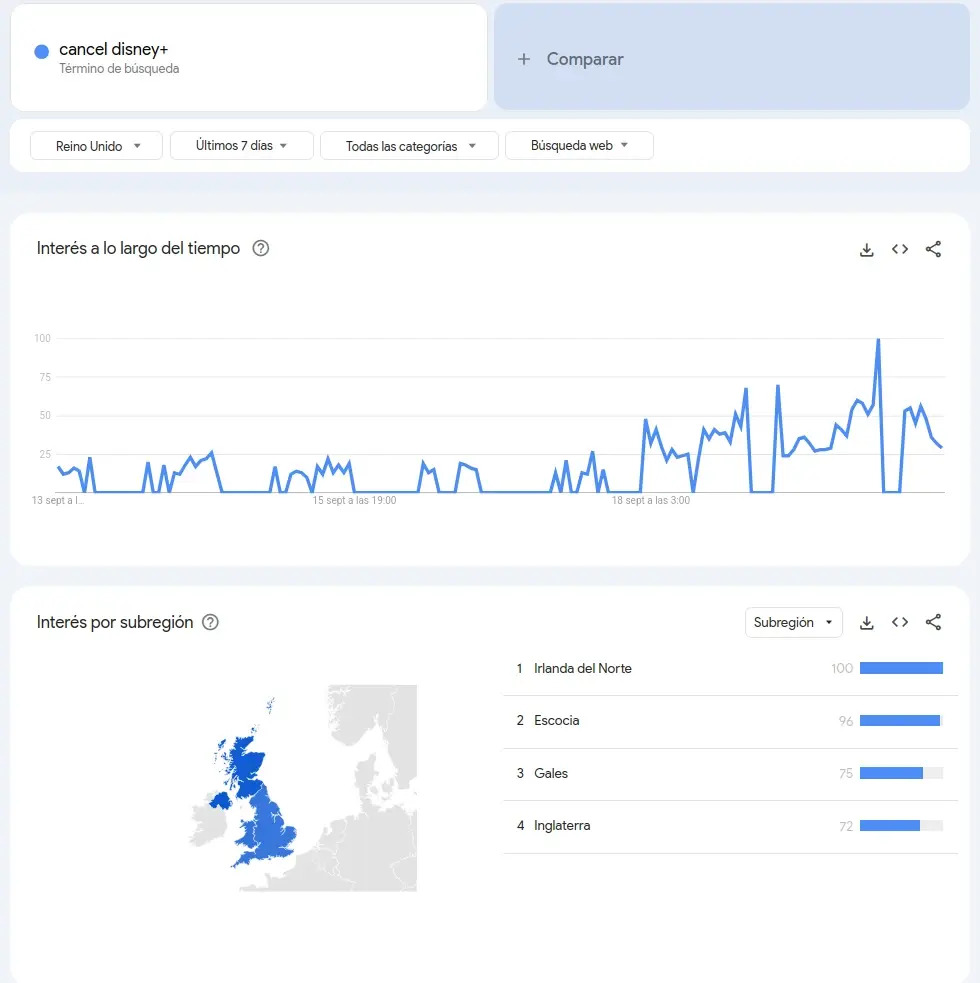Open help for 'Interés por subregión'
The image size is (980, 983).
point(210,622)
